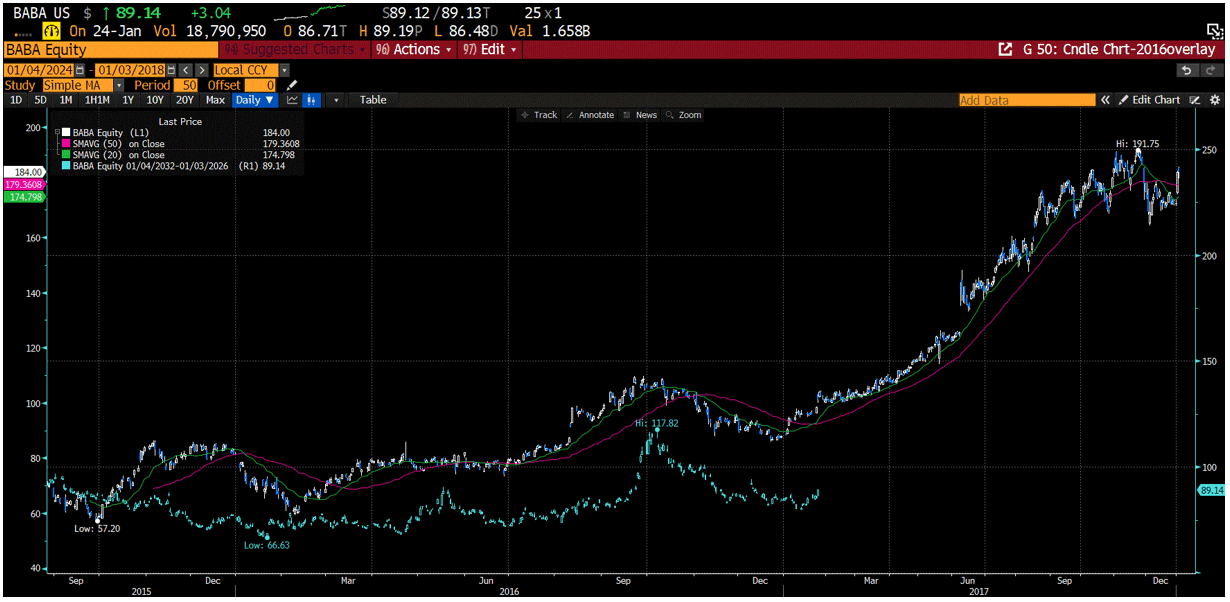Shift date range back with left arrow
Image resolution: width=1230 pixels, height=602 pixels.
pyautogui.click(x=187, y=70)
